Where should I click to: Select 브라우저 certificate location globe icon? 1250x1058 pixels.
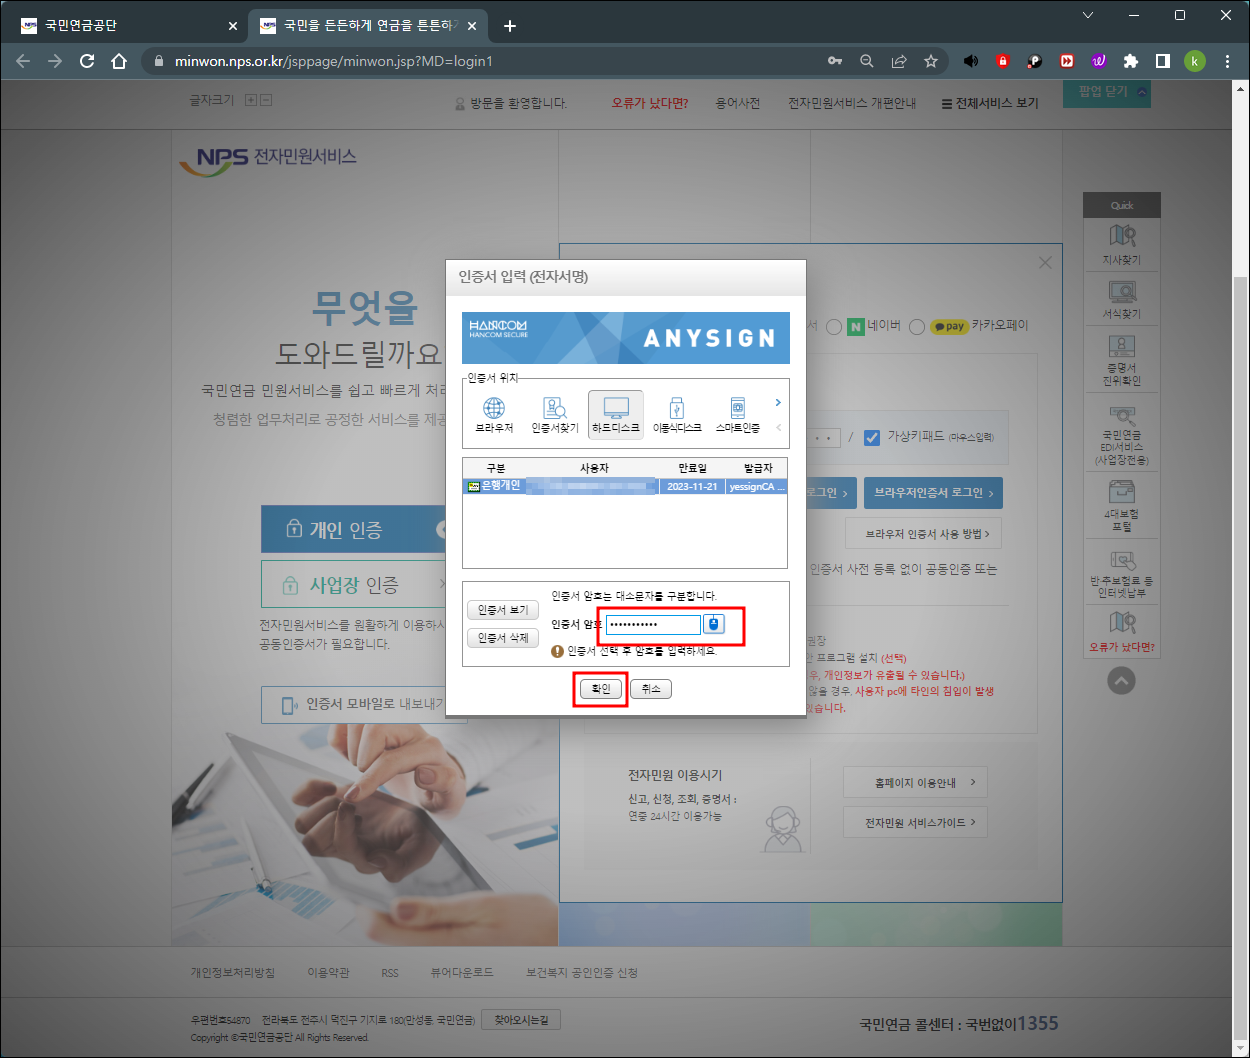click(x=492, y=413)
